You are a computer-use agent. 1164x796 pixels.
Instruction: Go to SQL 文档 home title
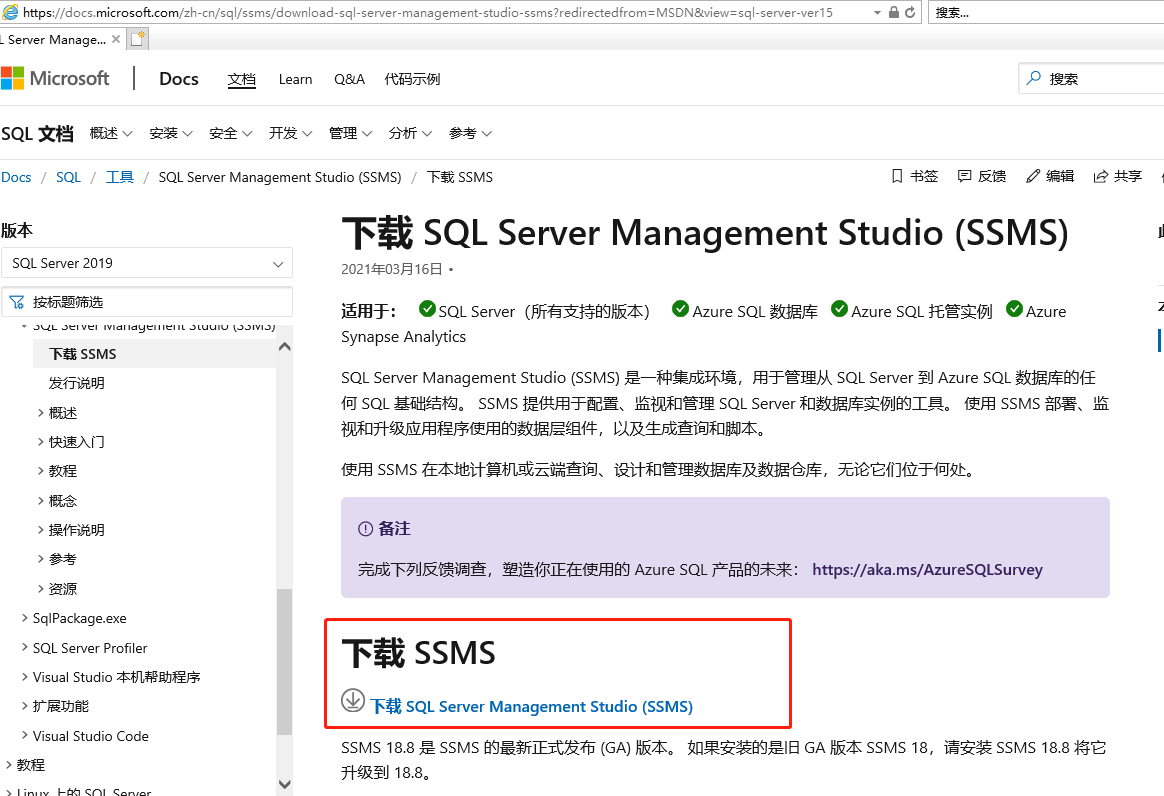(x=37, y=134)
